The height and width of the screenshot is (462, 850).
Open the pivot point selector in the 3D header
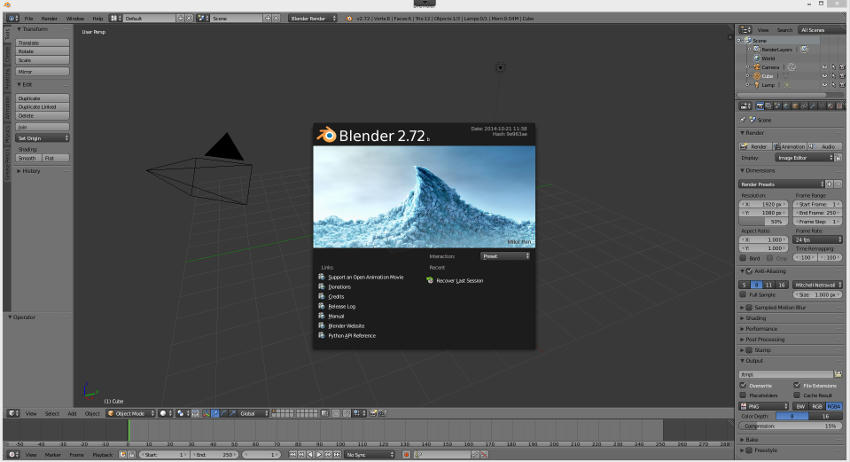tap(183, 413)
